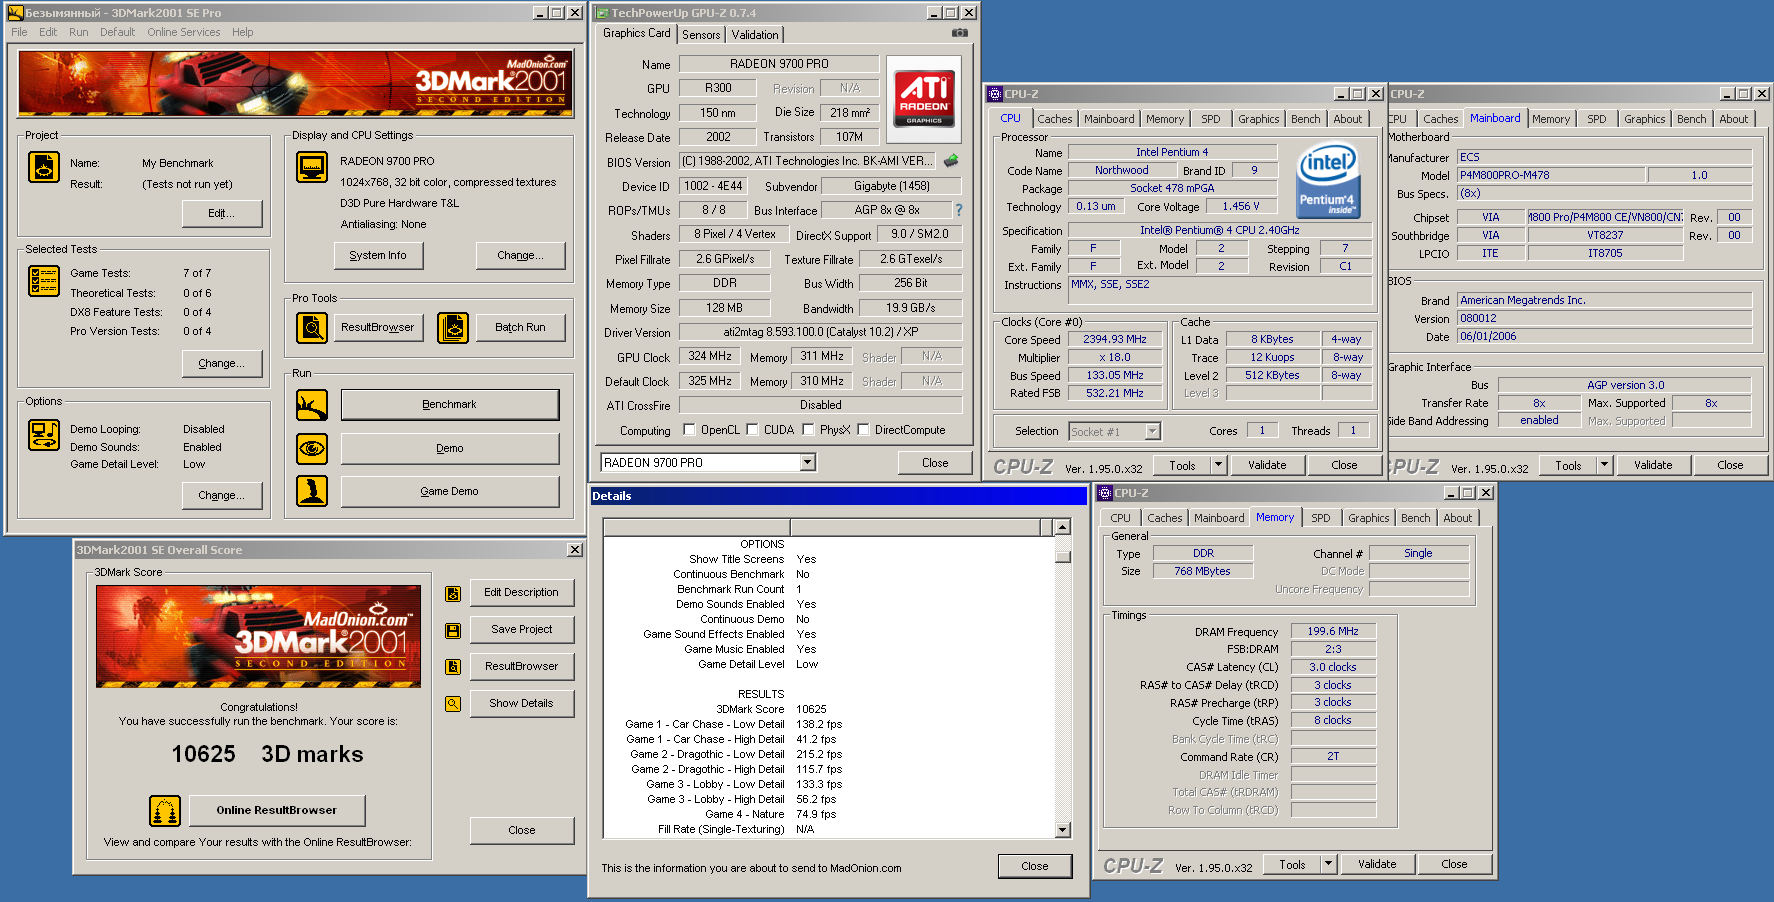
Task: Click the eye icon beside the Demo button
Action: 312,449
